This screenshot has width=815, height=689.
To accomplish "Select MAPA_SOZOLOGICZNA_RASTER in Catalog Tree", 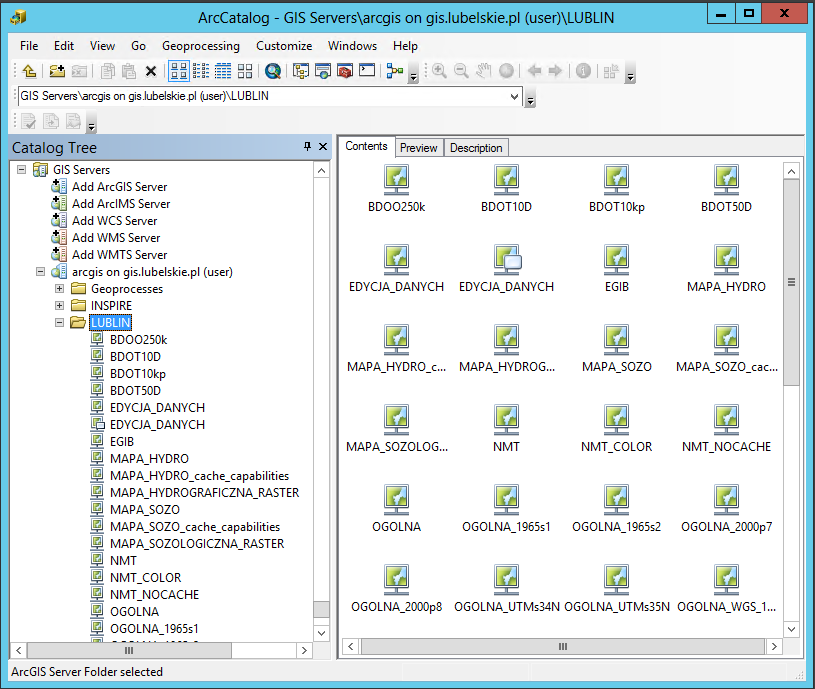I will tap(197, 544).
